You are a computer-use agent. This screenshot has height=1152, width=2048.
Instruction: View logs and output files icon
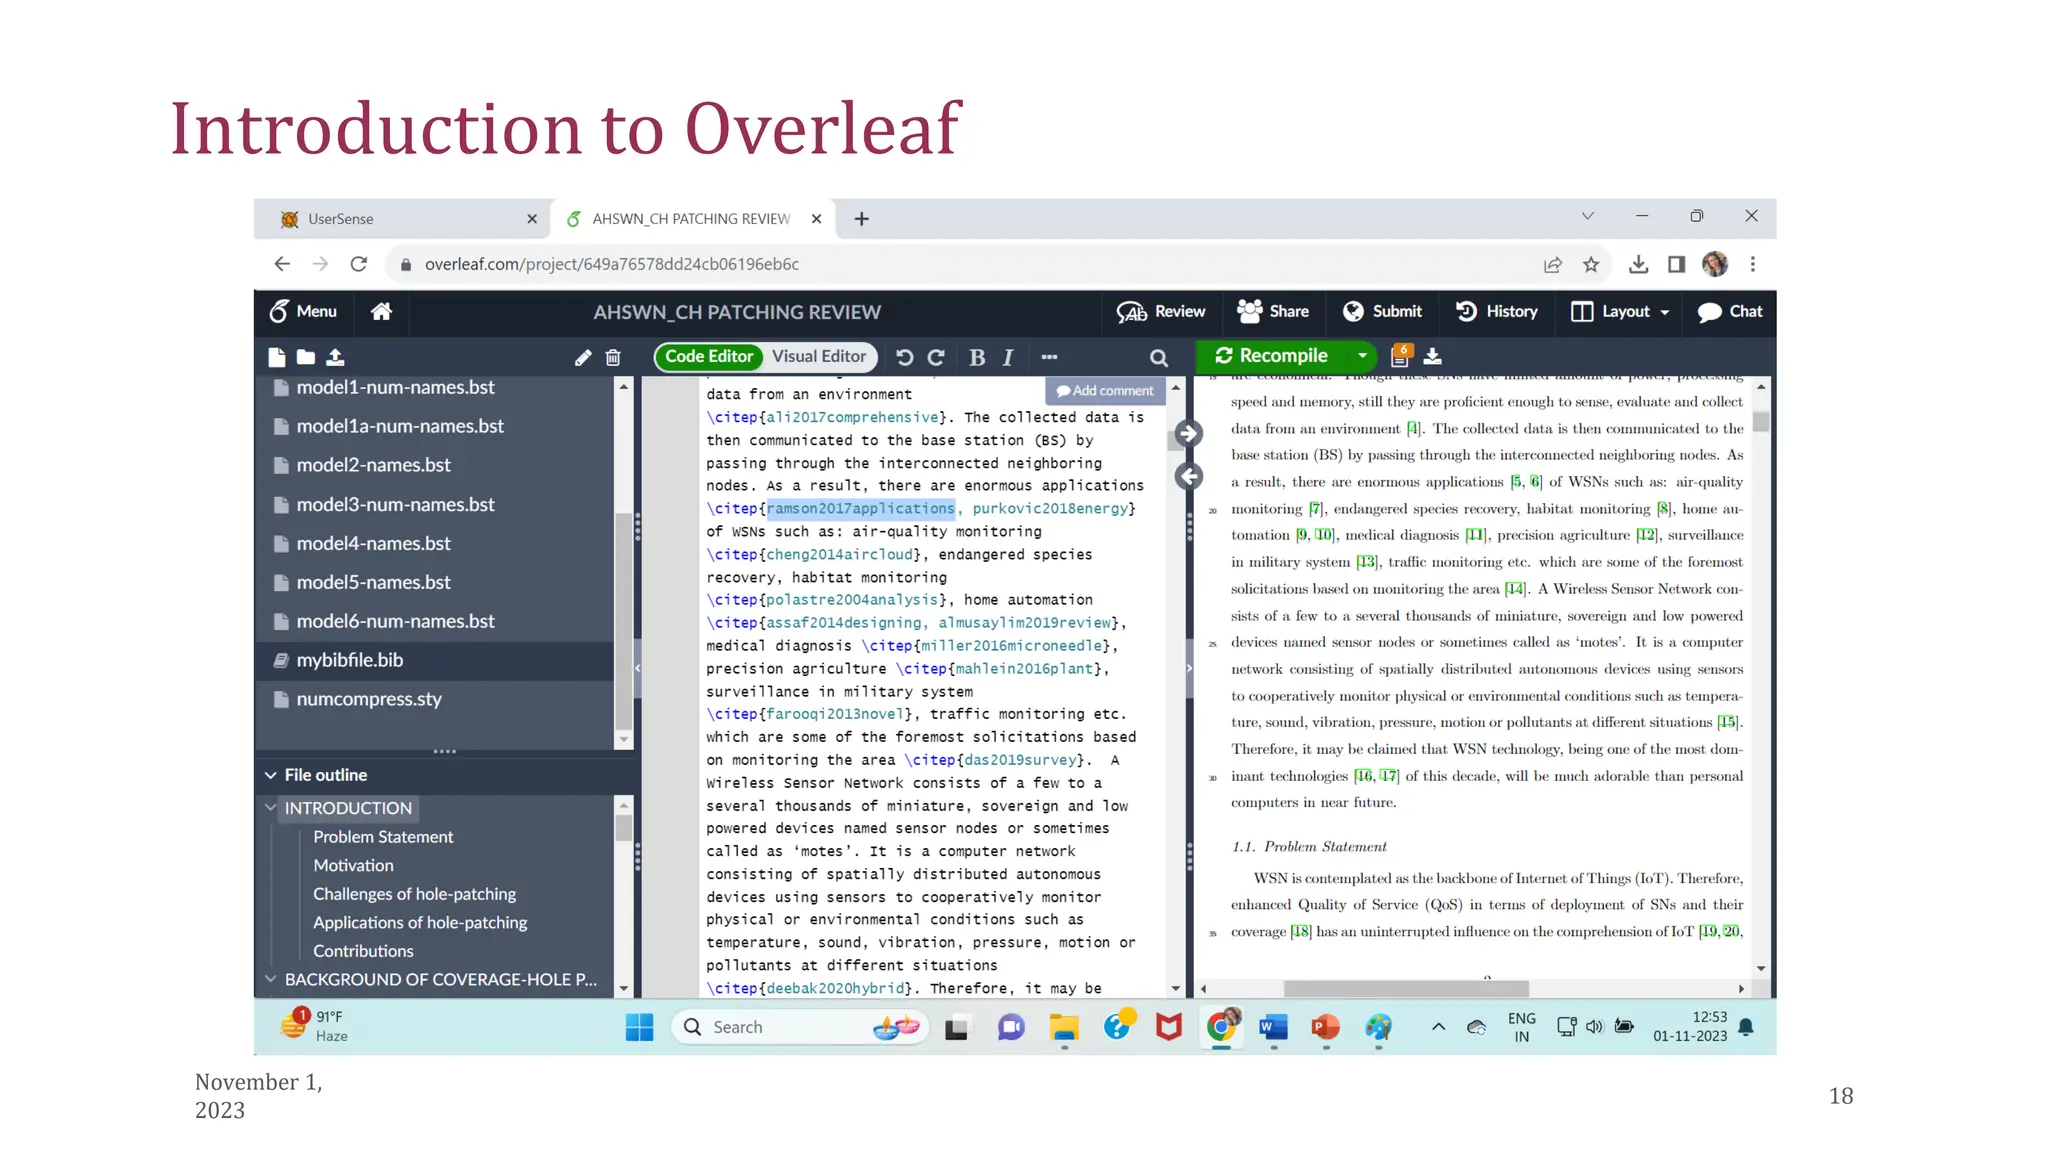[1401, 355]
